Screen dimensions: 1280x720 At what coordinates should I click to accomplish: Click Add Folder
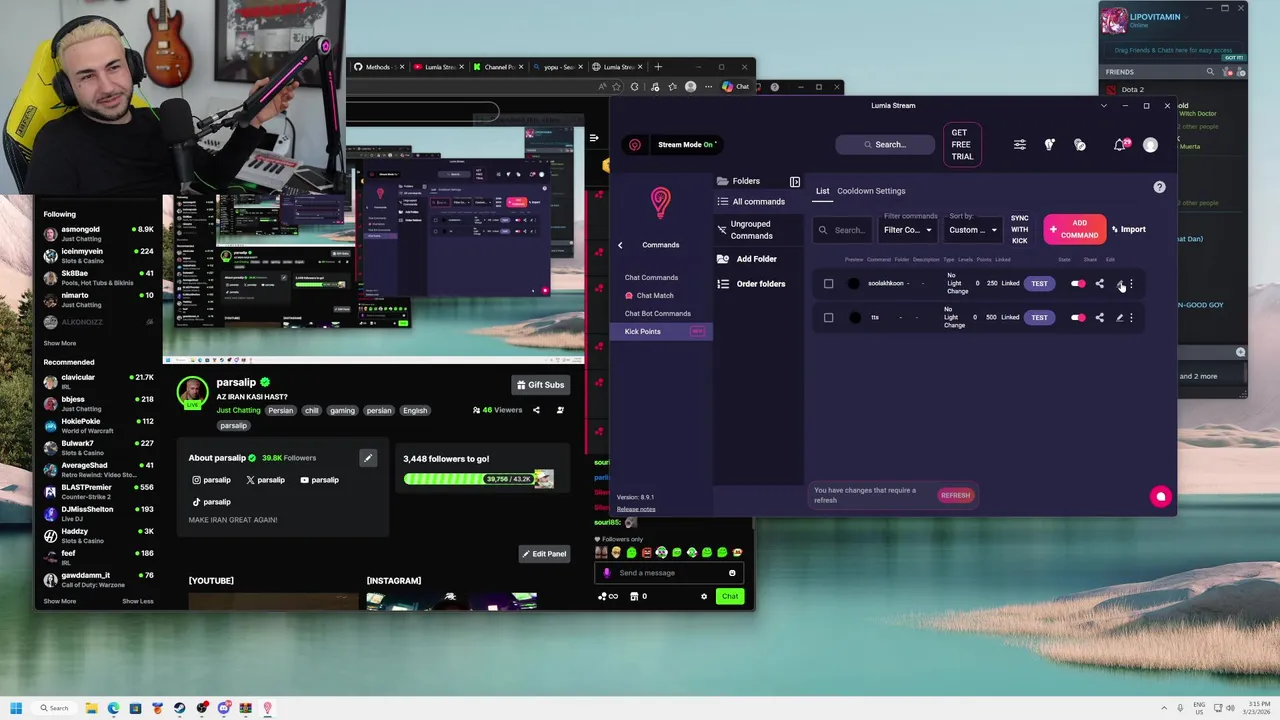[757, 260]
